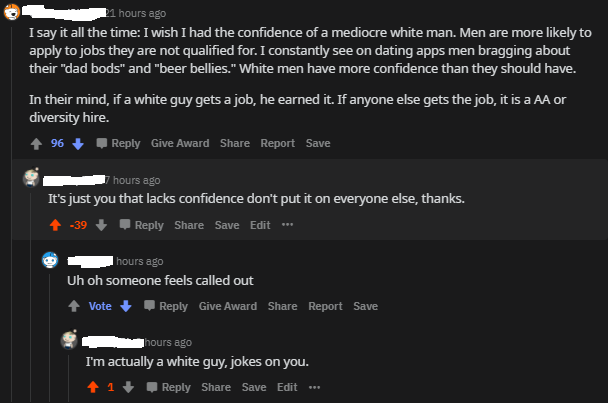This screenshot has width=609, height=404.
Task: Upvote the top comment with 96 points
Action: [37, 144]
